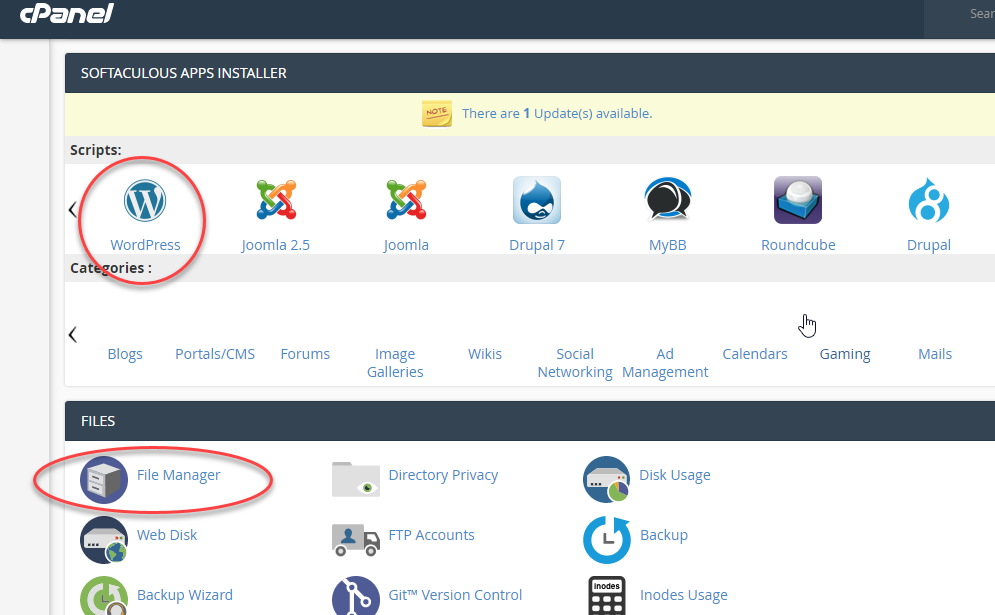Click the Inodes Usage calculator icon

pyautogui.click(x=607, y=598)
